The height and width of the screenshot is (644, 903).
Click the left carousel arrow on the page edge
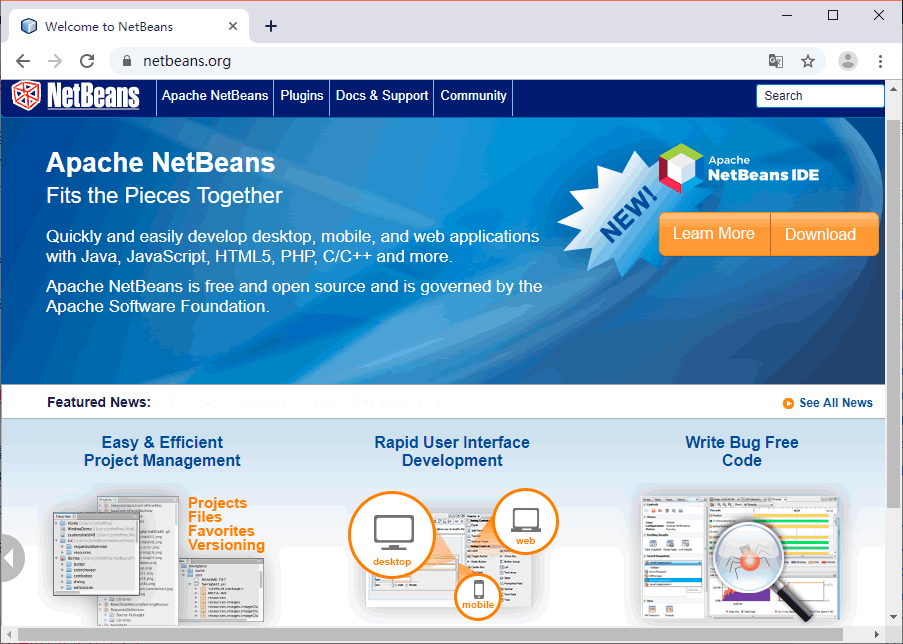coord(11,557)
